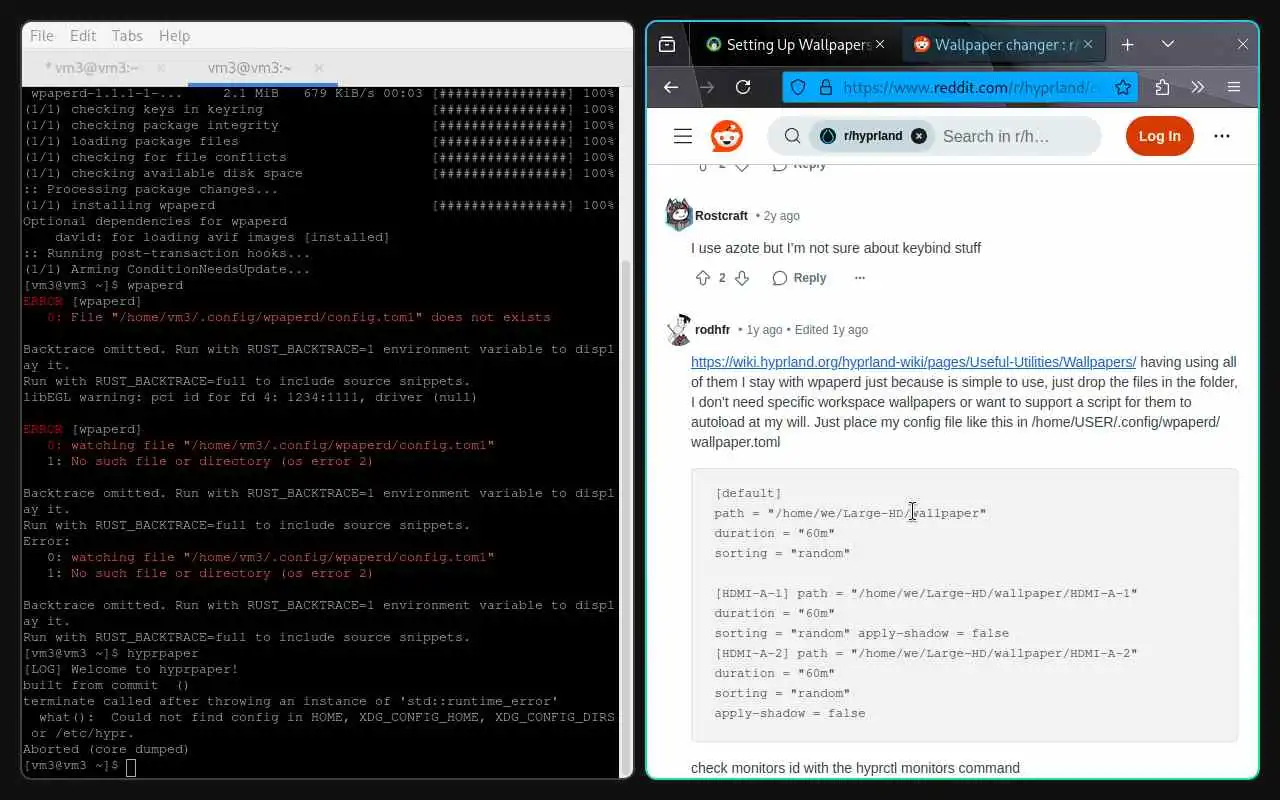Click terminal line "Optional dependencies for wpaperd"
This screenshot has width=1280, height=800.
point(155,221)
